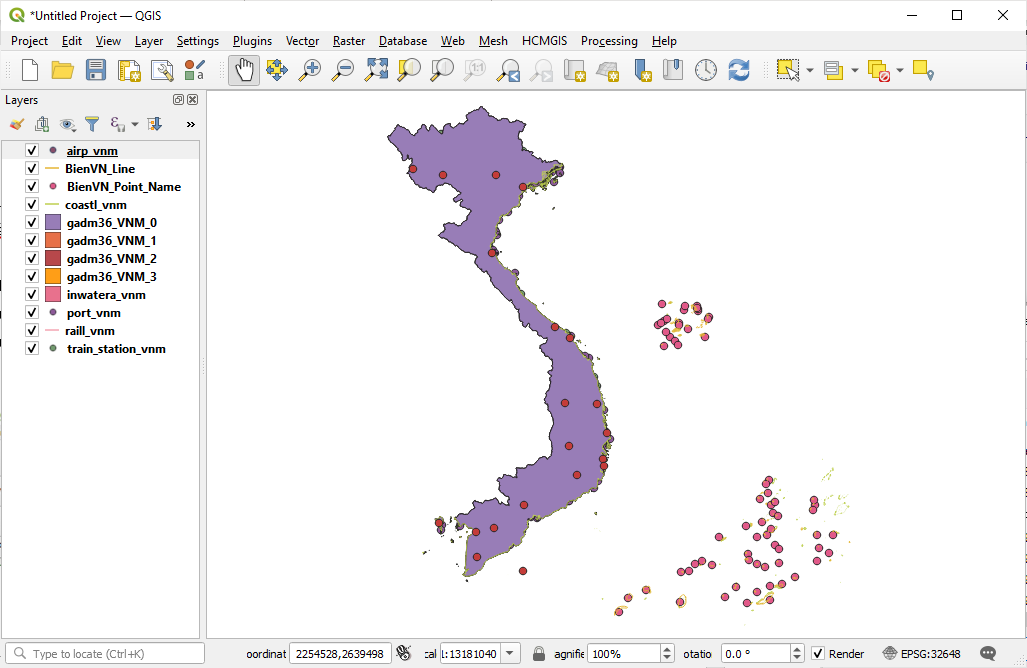Save project using the floppy disk icon
The image size is (1027, 668).
(96, 70)
